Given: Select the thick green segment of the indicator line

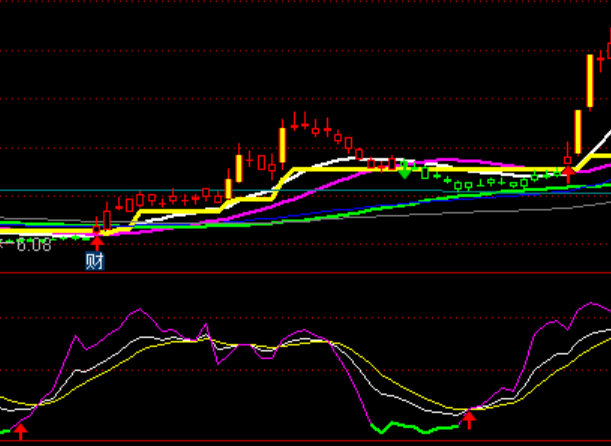Looking at the screenshot, I should click(420, 429).
